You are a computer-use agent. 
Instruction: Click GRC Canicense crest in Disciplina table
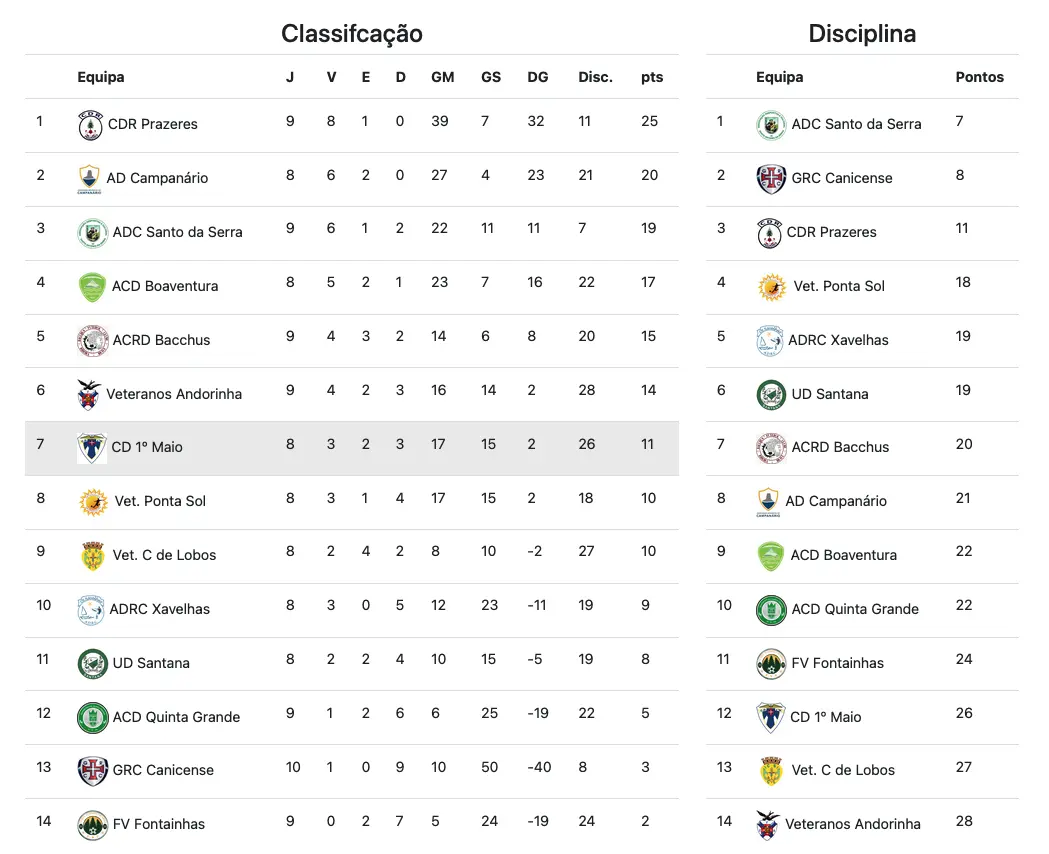771,179
